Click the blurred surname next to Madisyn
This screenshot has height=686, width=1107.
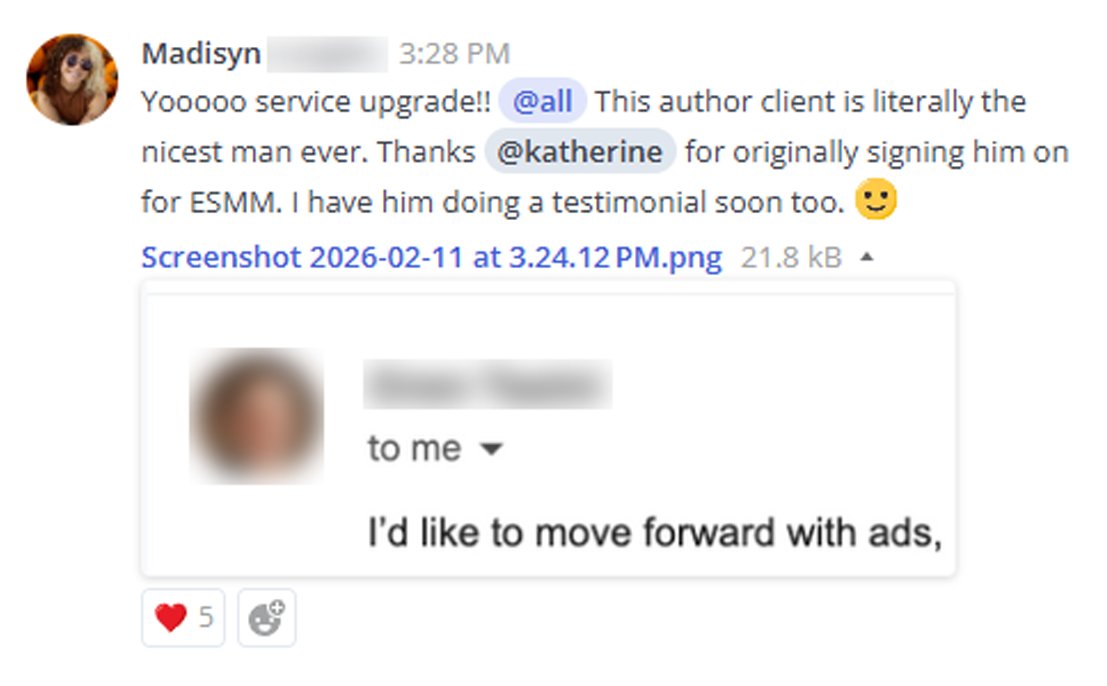pos(328,54)
